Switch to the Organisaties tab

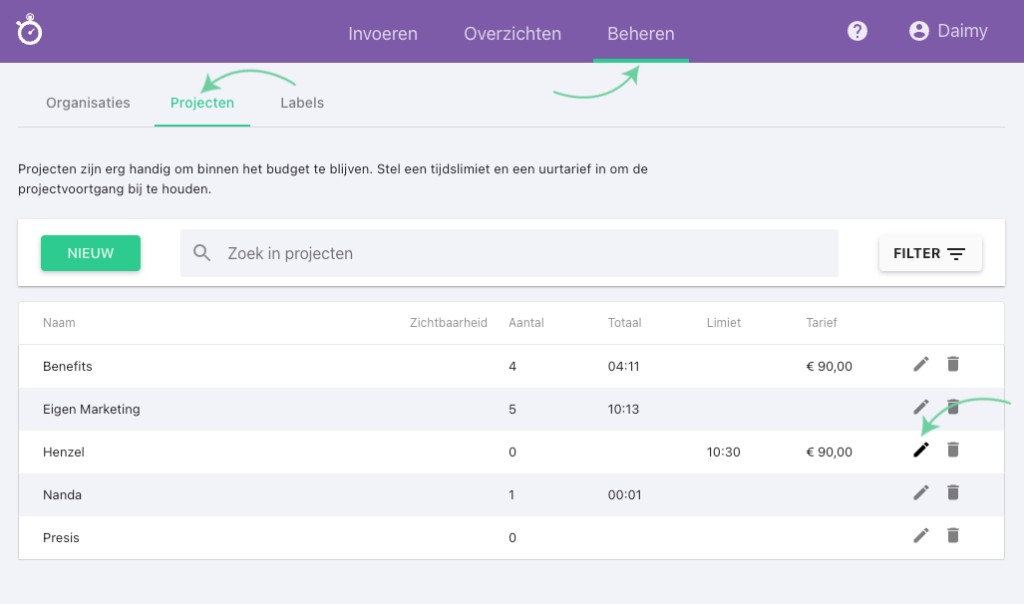88,103
